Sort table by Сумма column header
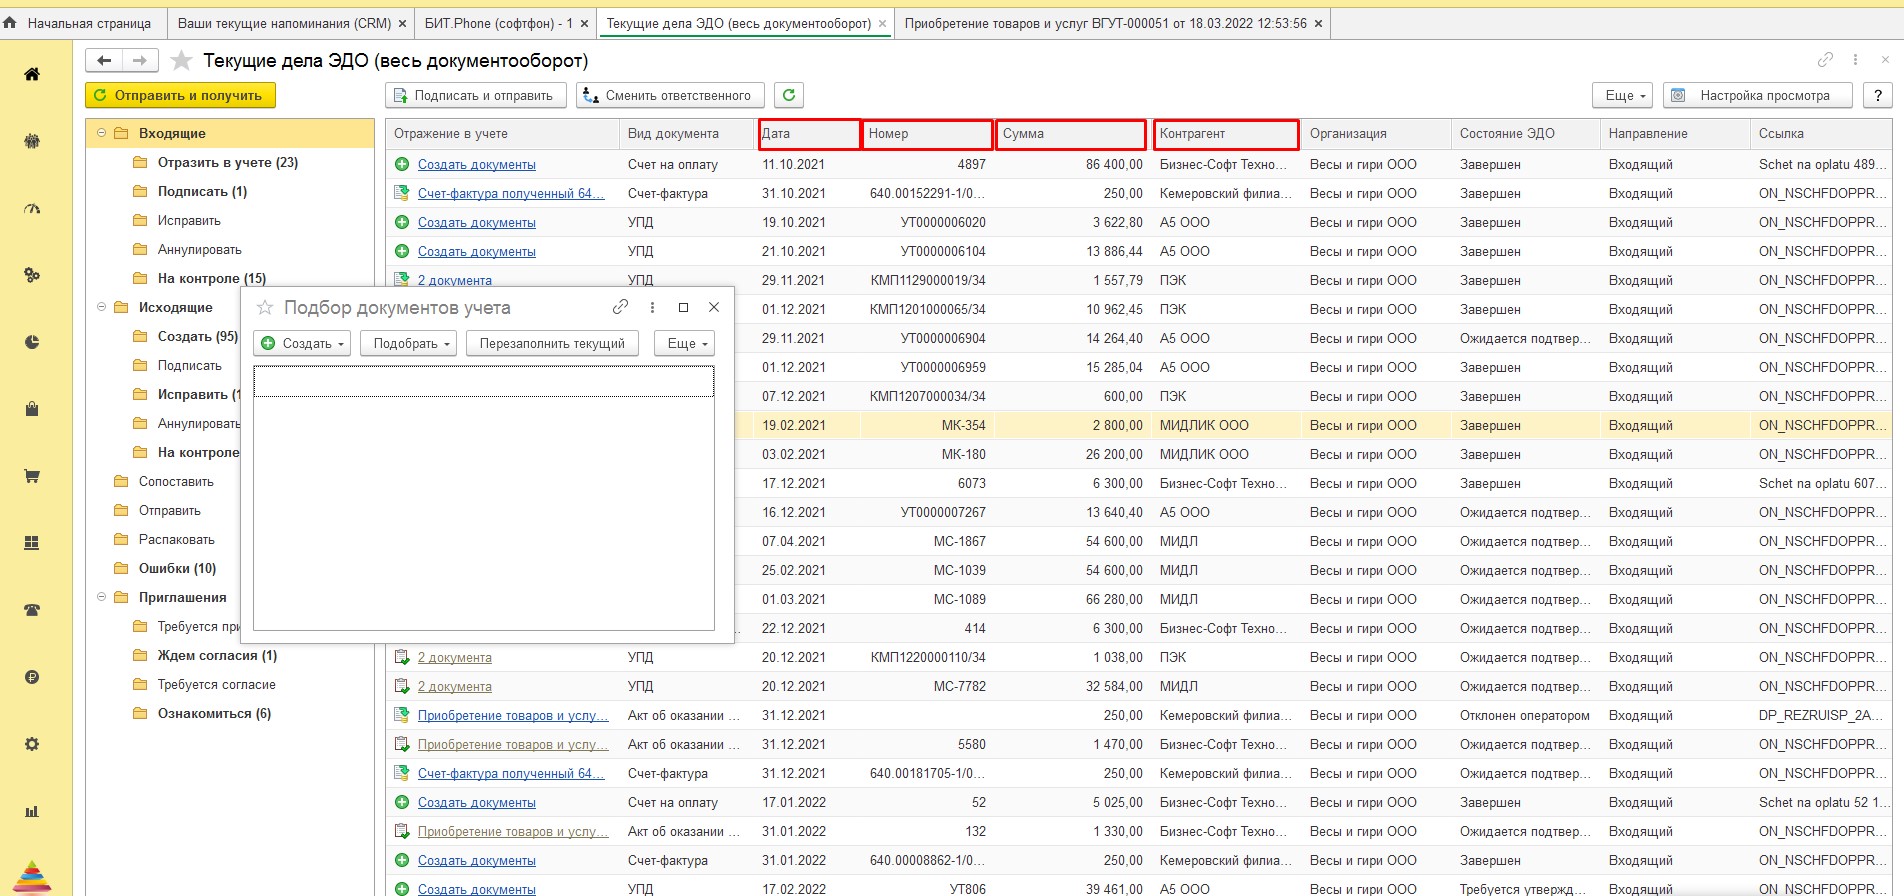Image resolution: width=1904 pixels, height=896 pixels. [x=1070, y=134]
